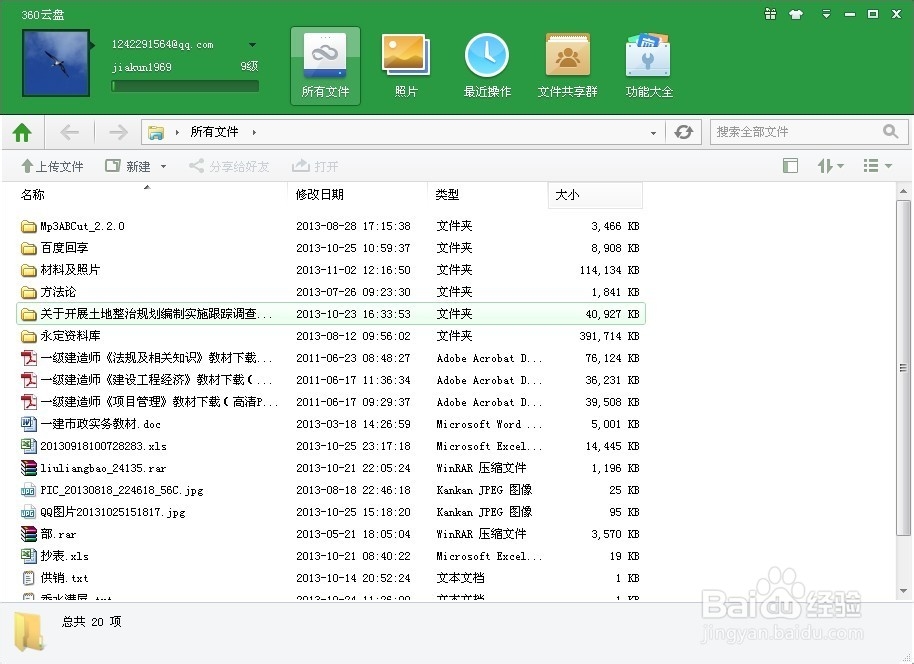Viewport: 914px width, 664px height.
Task: Select liuliangbao_24135.rar archive
Action: coord(331,468)
